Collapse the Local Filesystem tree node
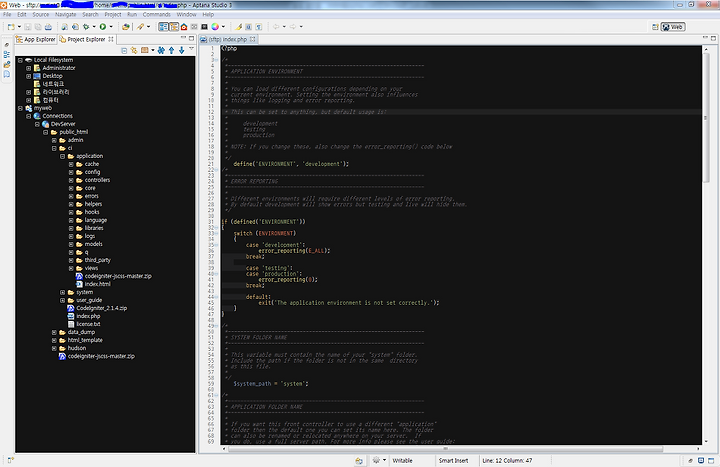The image size is (720, 467). [x=20, y=60]
